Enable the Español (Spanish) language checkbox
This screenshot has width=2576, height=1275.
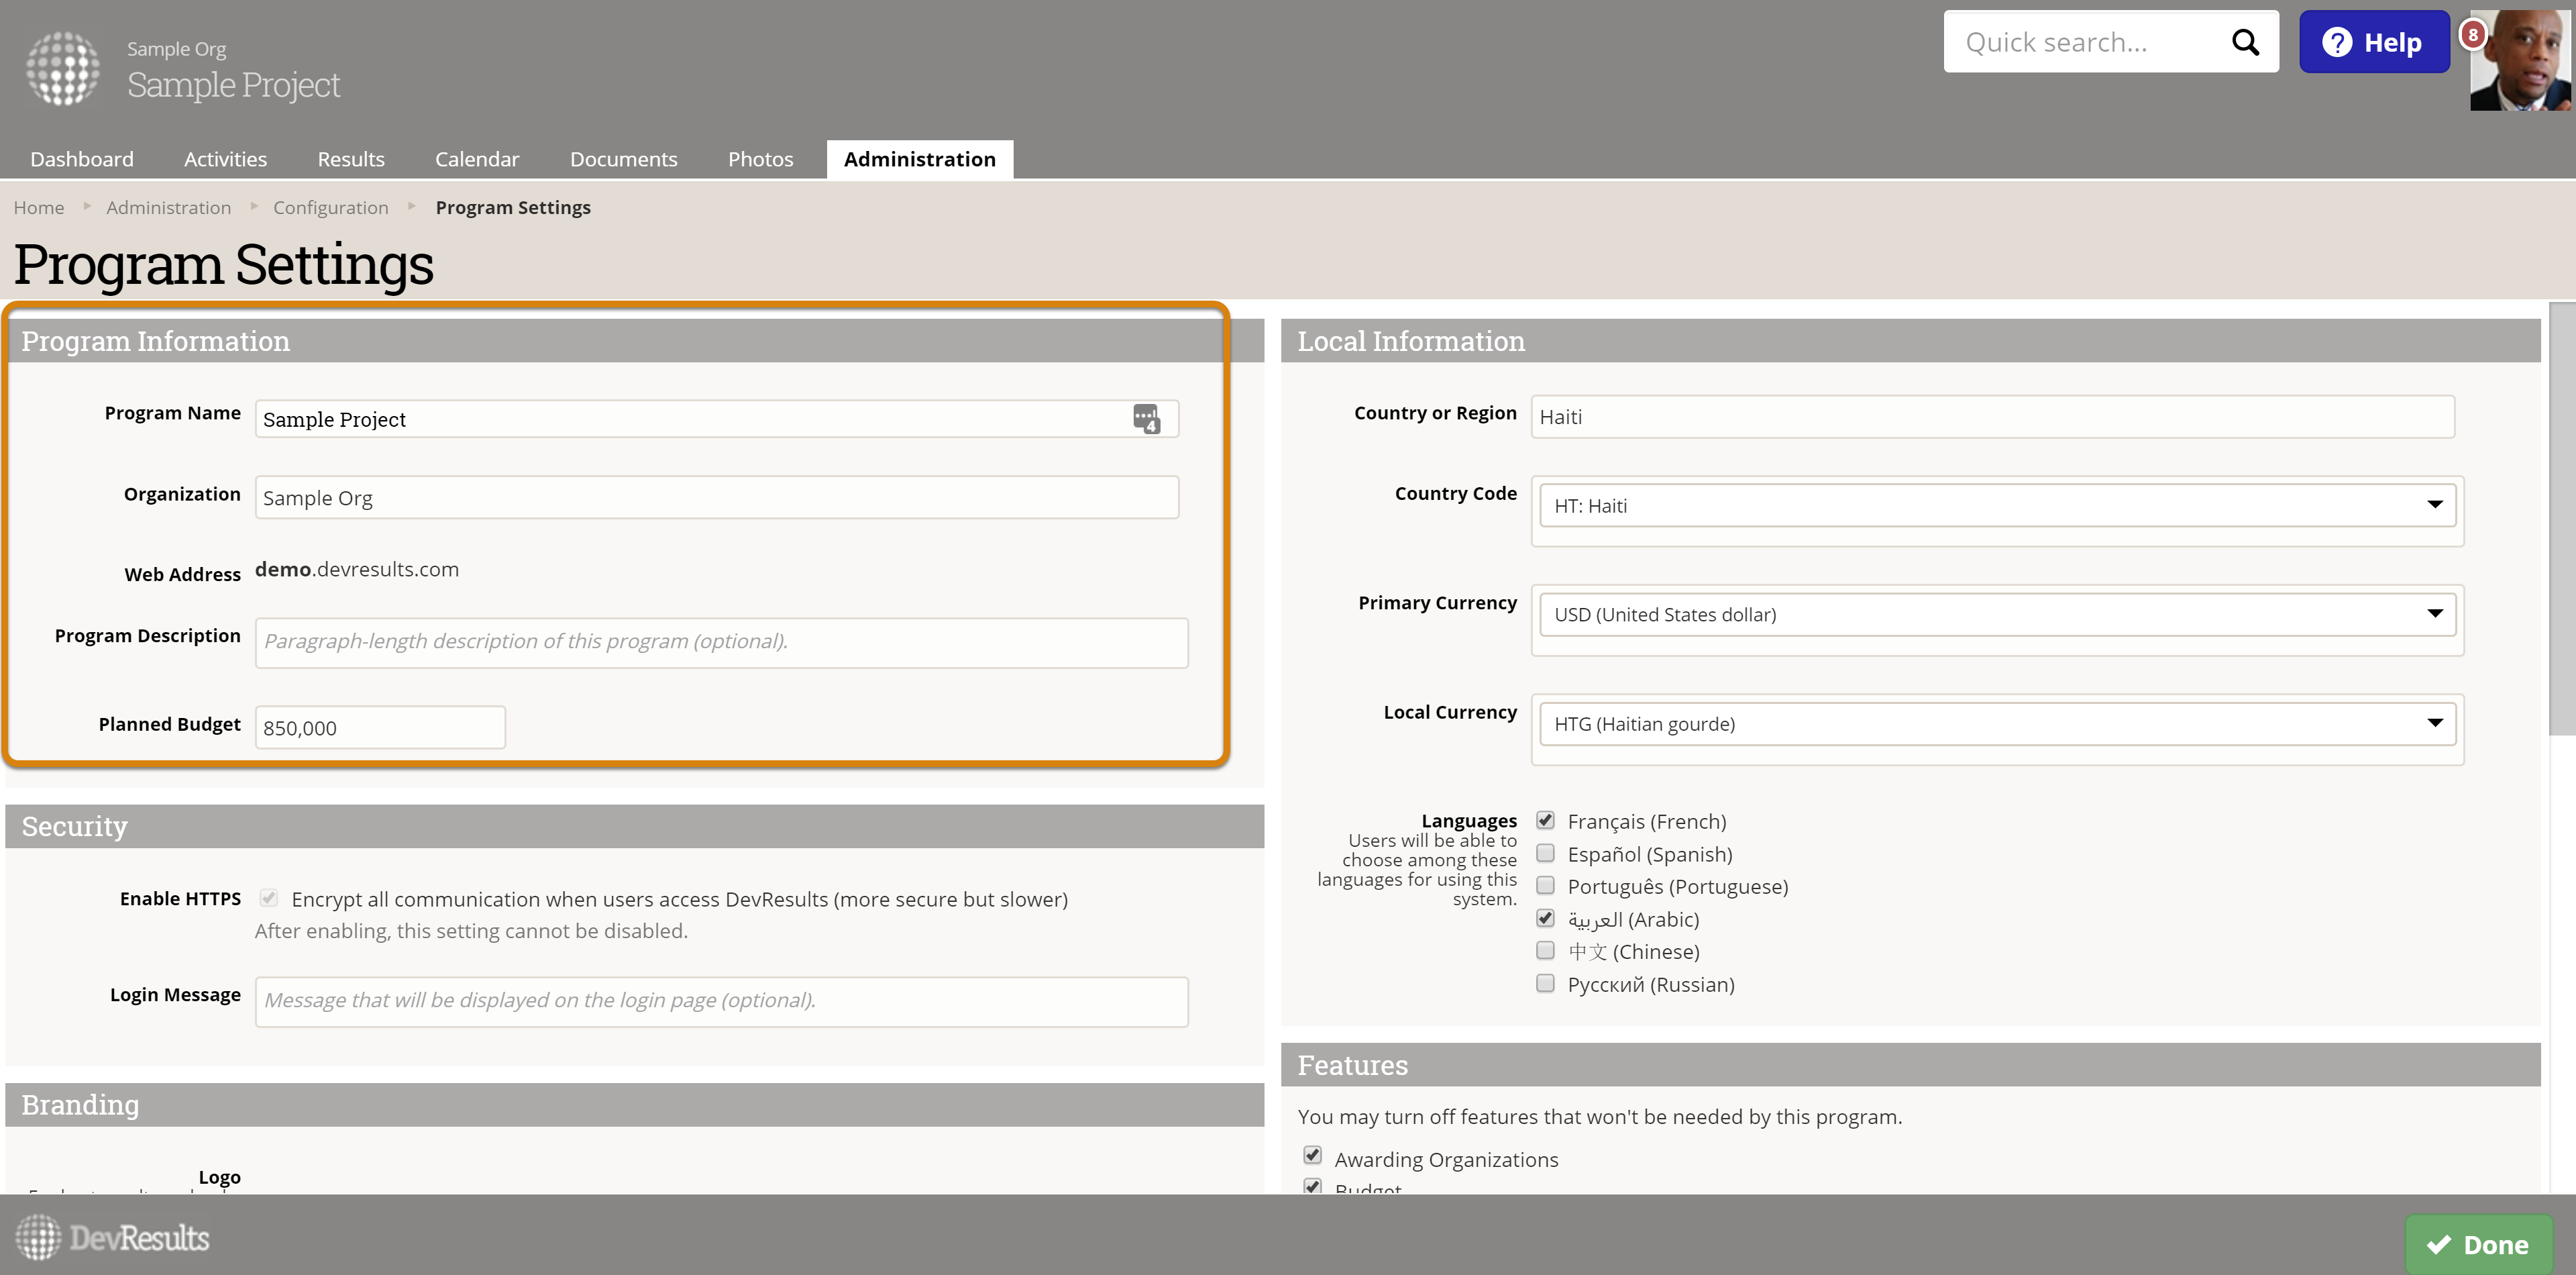click(x=1545, y=853)
